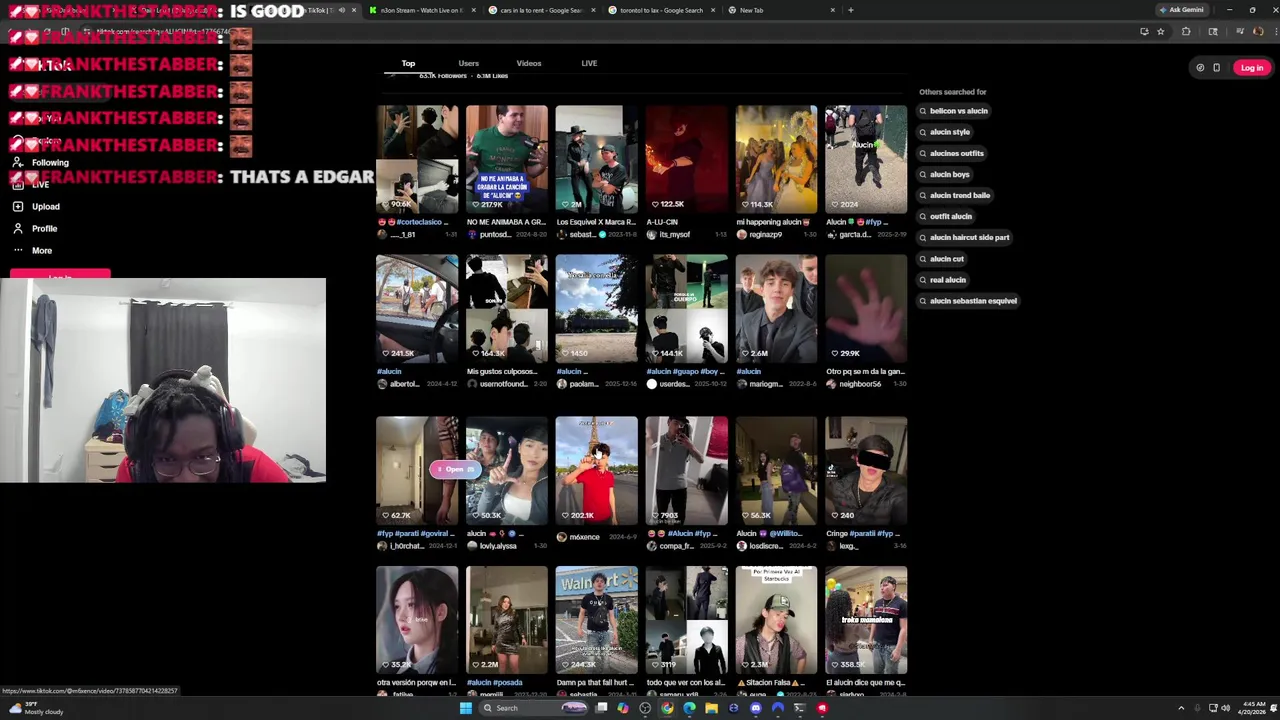This screenshot has height=720, width=1280.
Task: Bookmark this page with the star icon
Action: (x=1160, y=31)
